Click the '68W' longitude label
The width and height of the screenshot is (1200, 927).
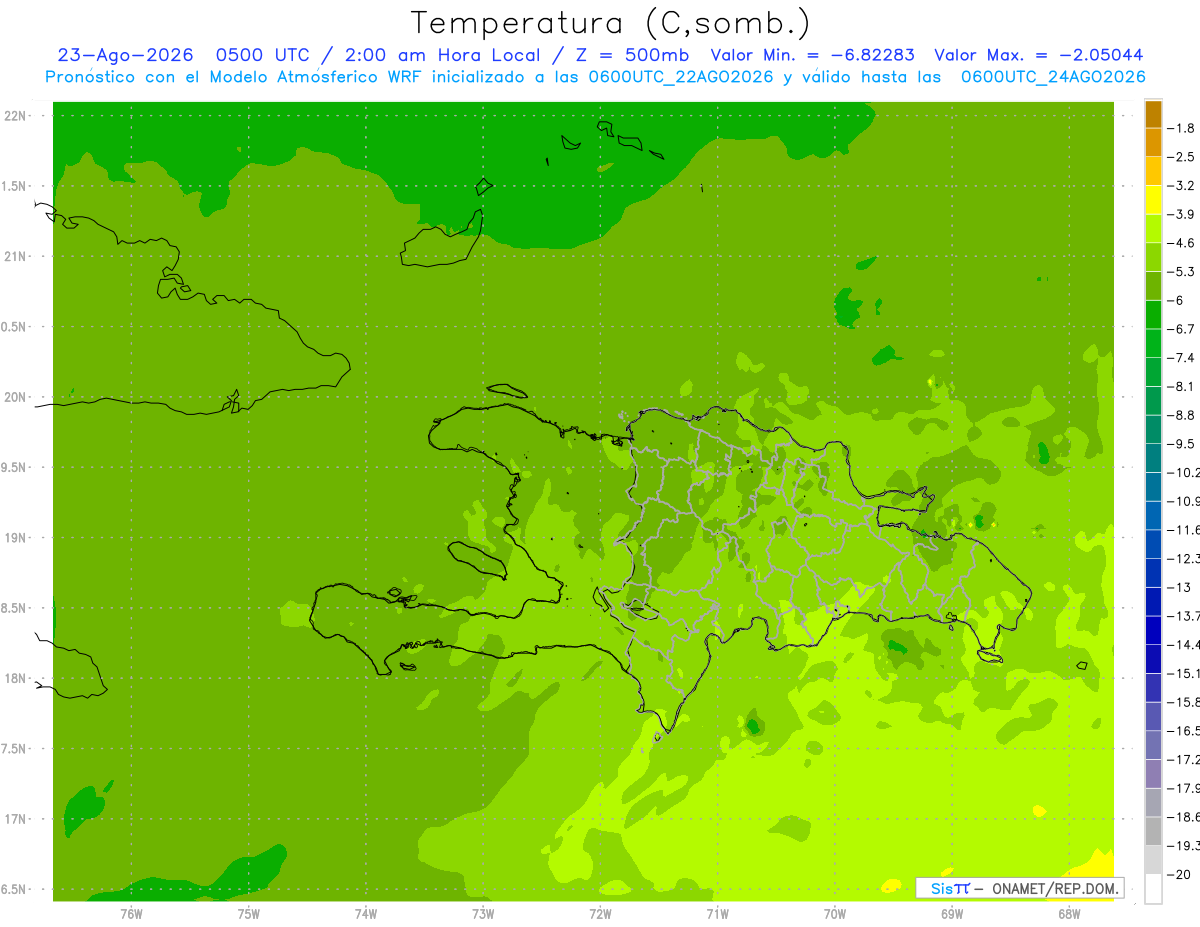coord(1068,913)
